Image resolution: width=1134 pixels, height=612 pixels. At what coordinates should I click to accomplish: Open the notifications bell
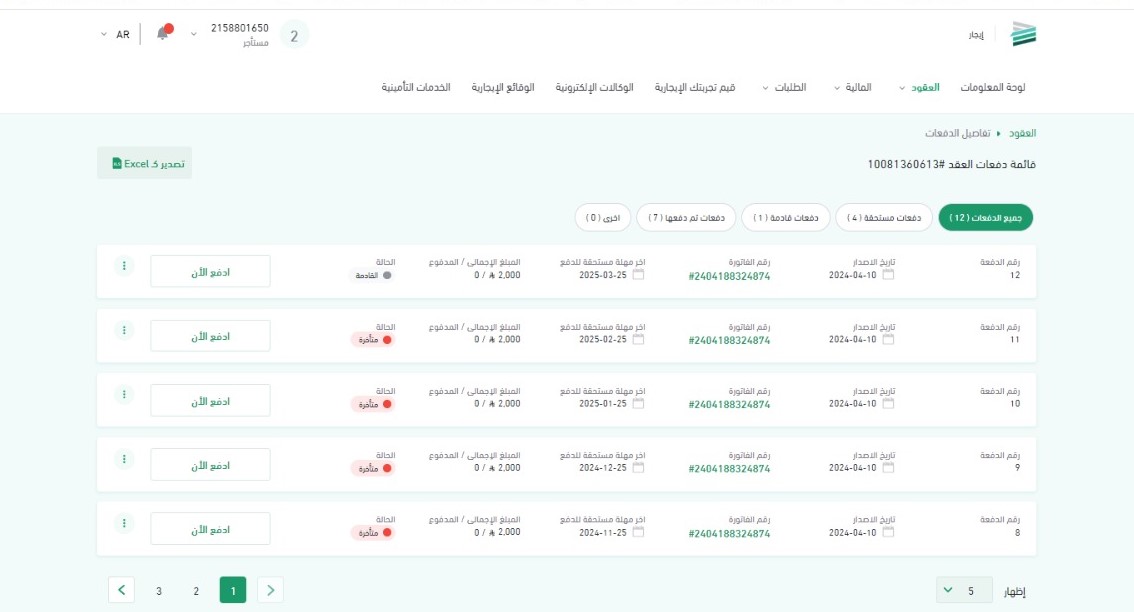click(x=163, y=34)
